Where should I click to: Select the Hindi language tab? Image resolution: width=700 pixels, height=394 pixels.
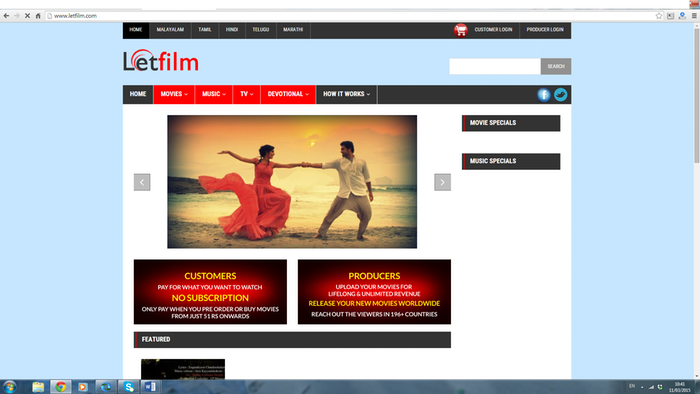pyautogui.click(x=232, y=30)
